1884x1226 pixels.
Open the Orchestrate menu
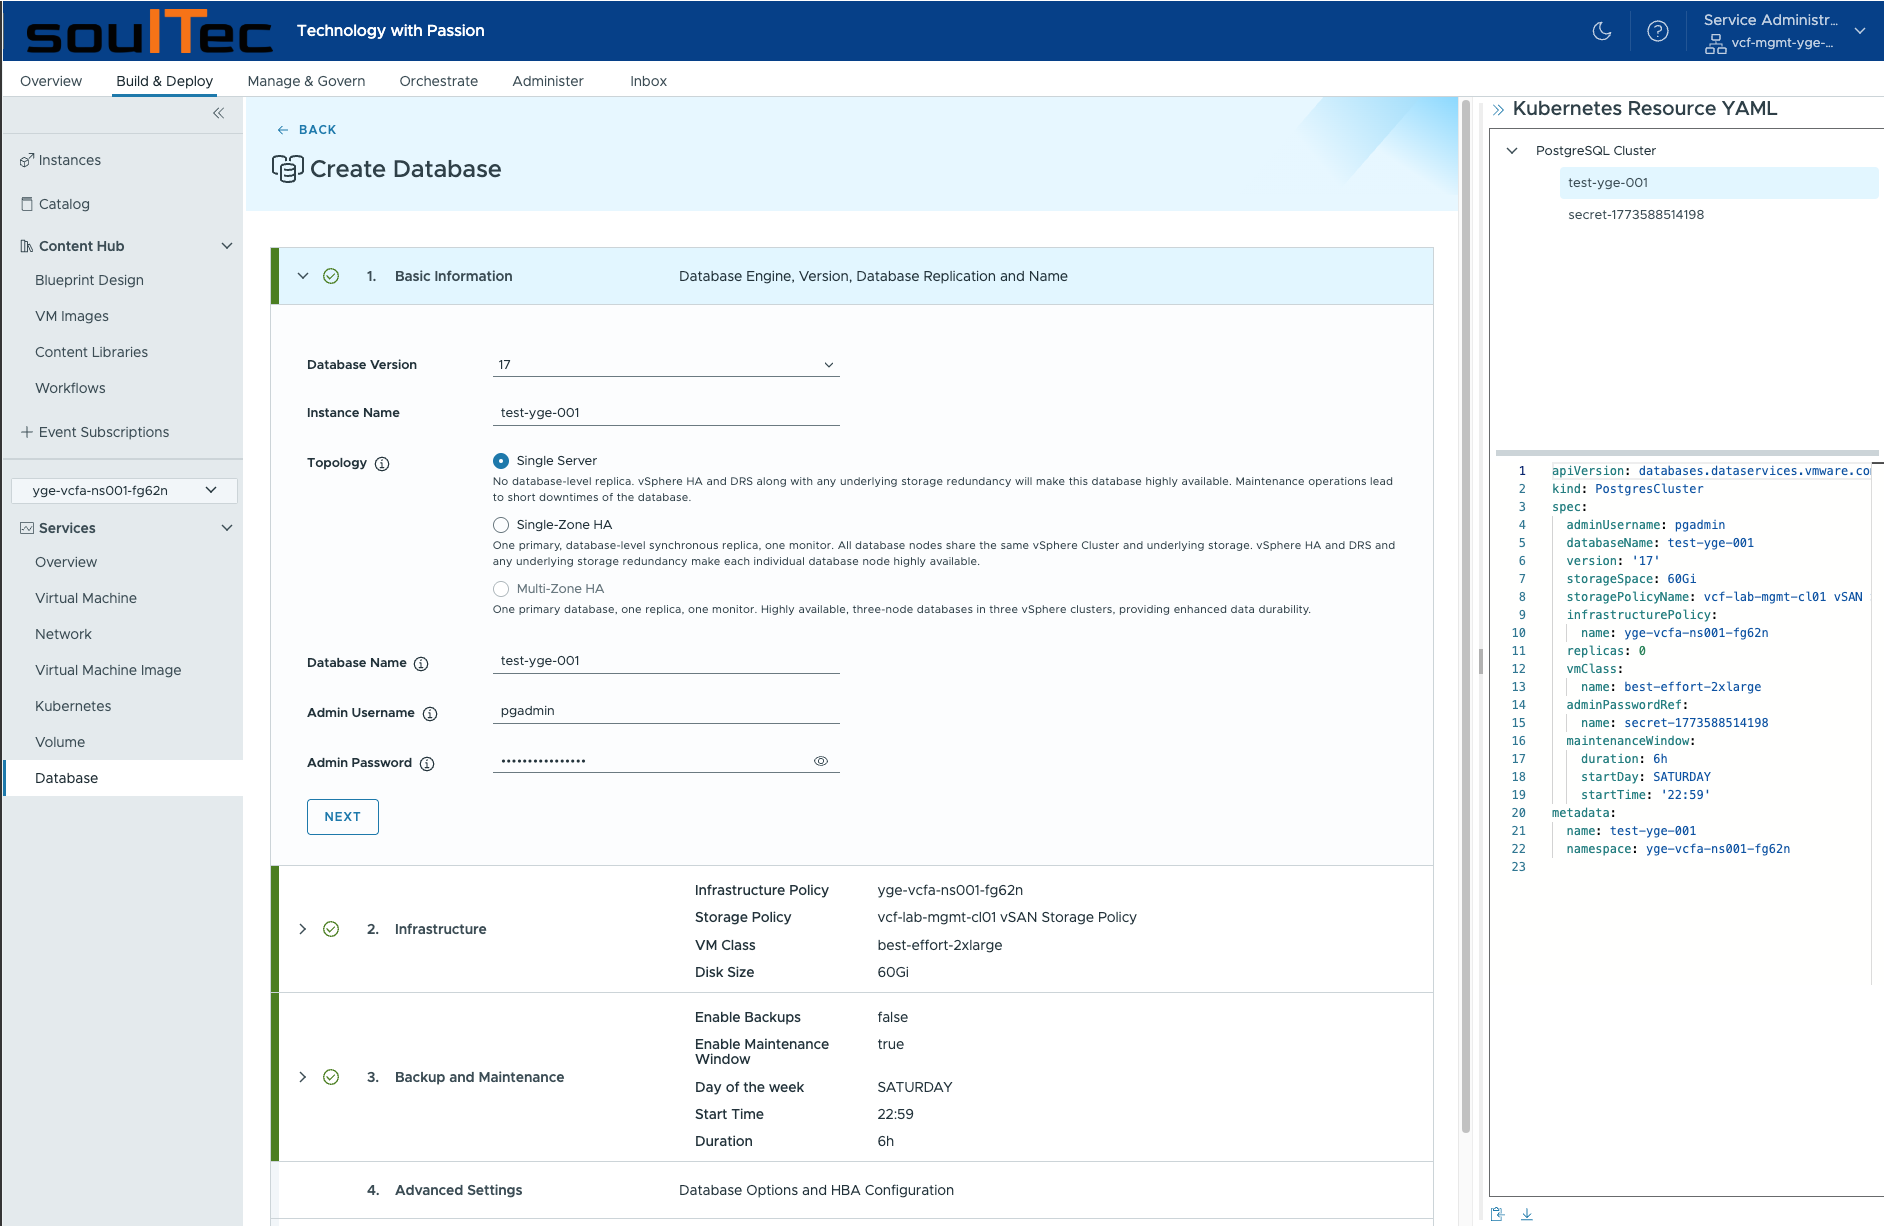(x=438, y=81)
